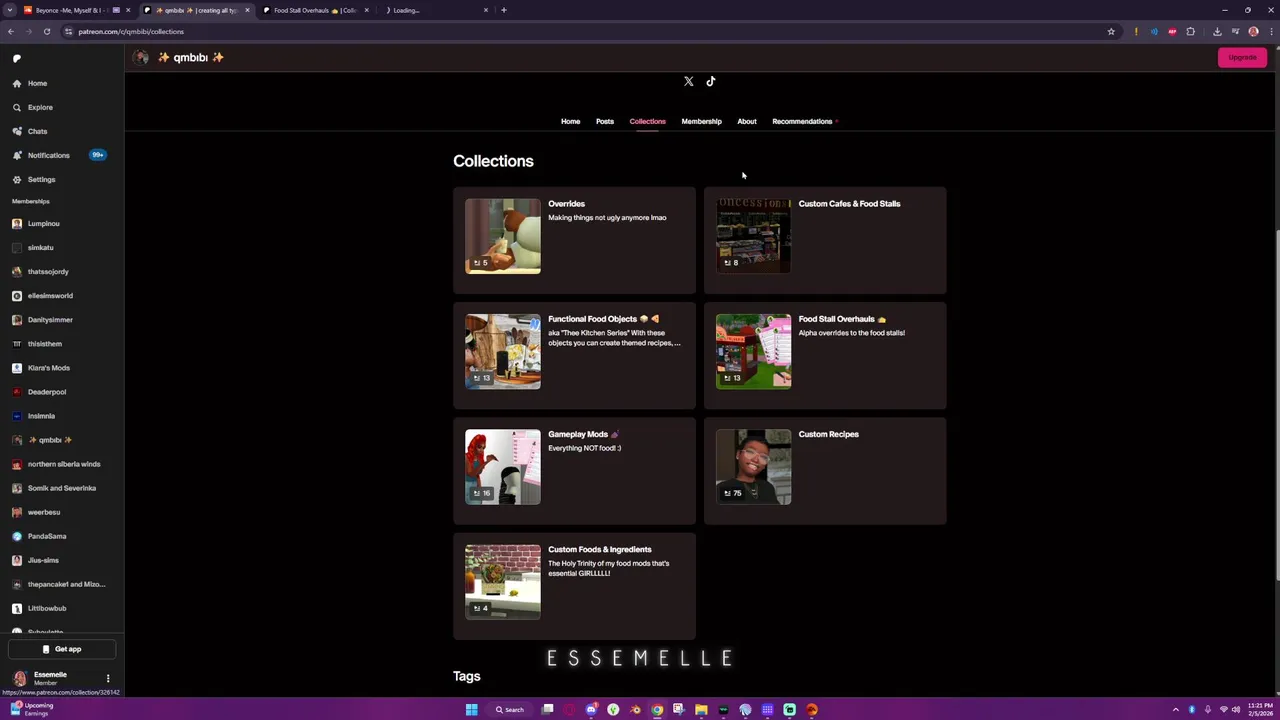Open the Recommendations tab
Viewport: 1280px width, 720px height.
(x=802, y=121)
